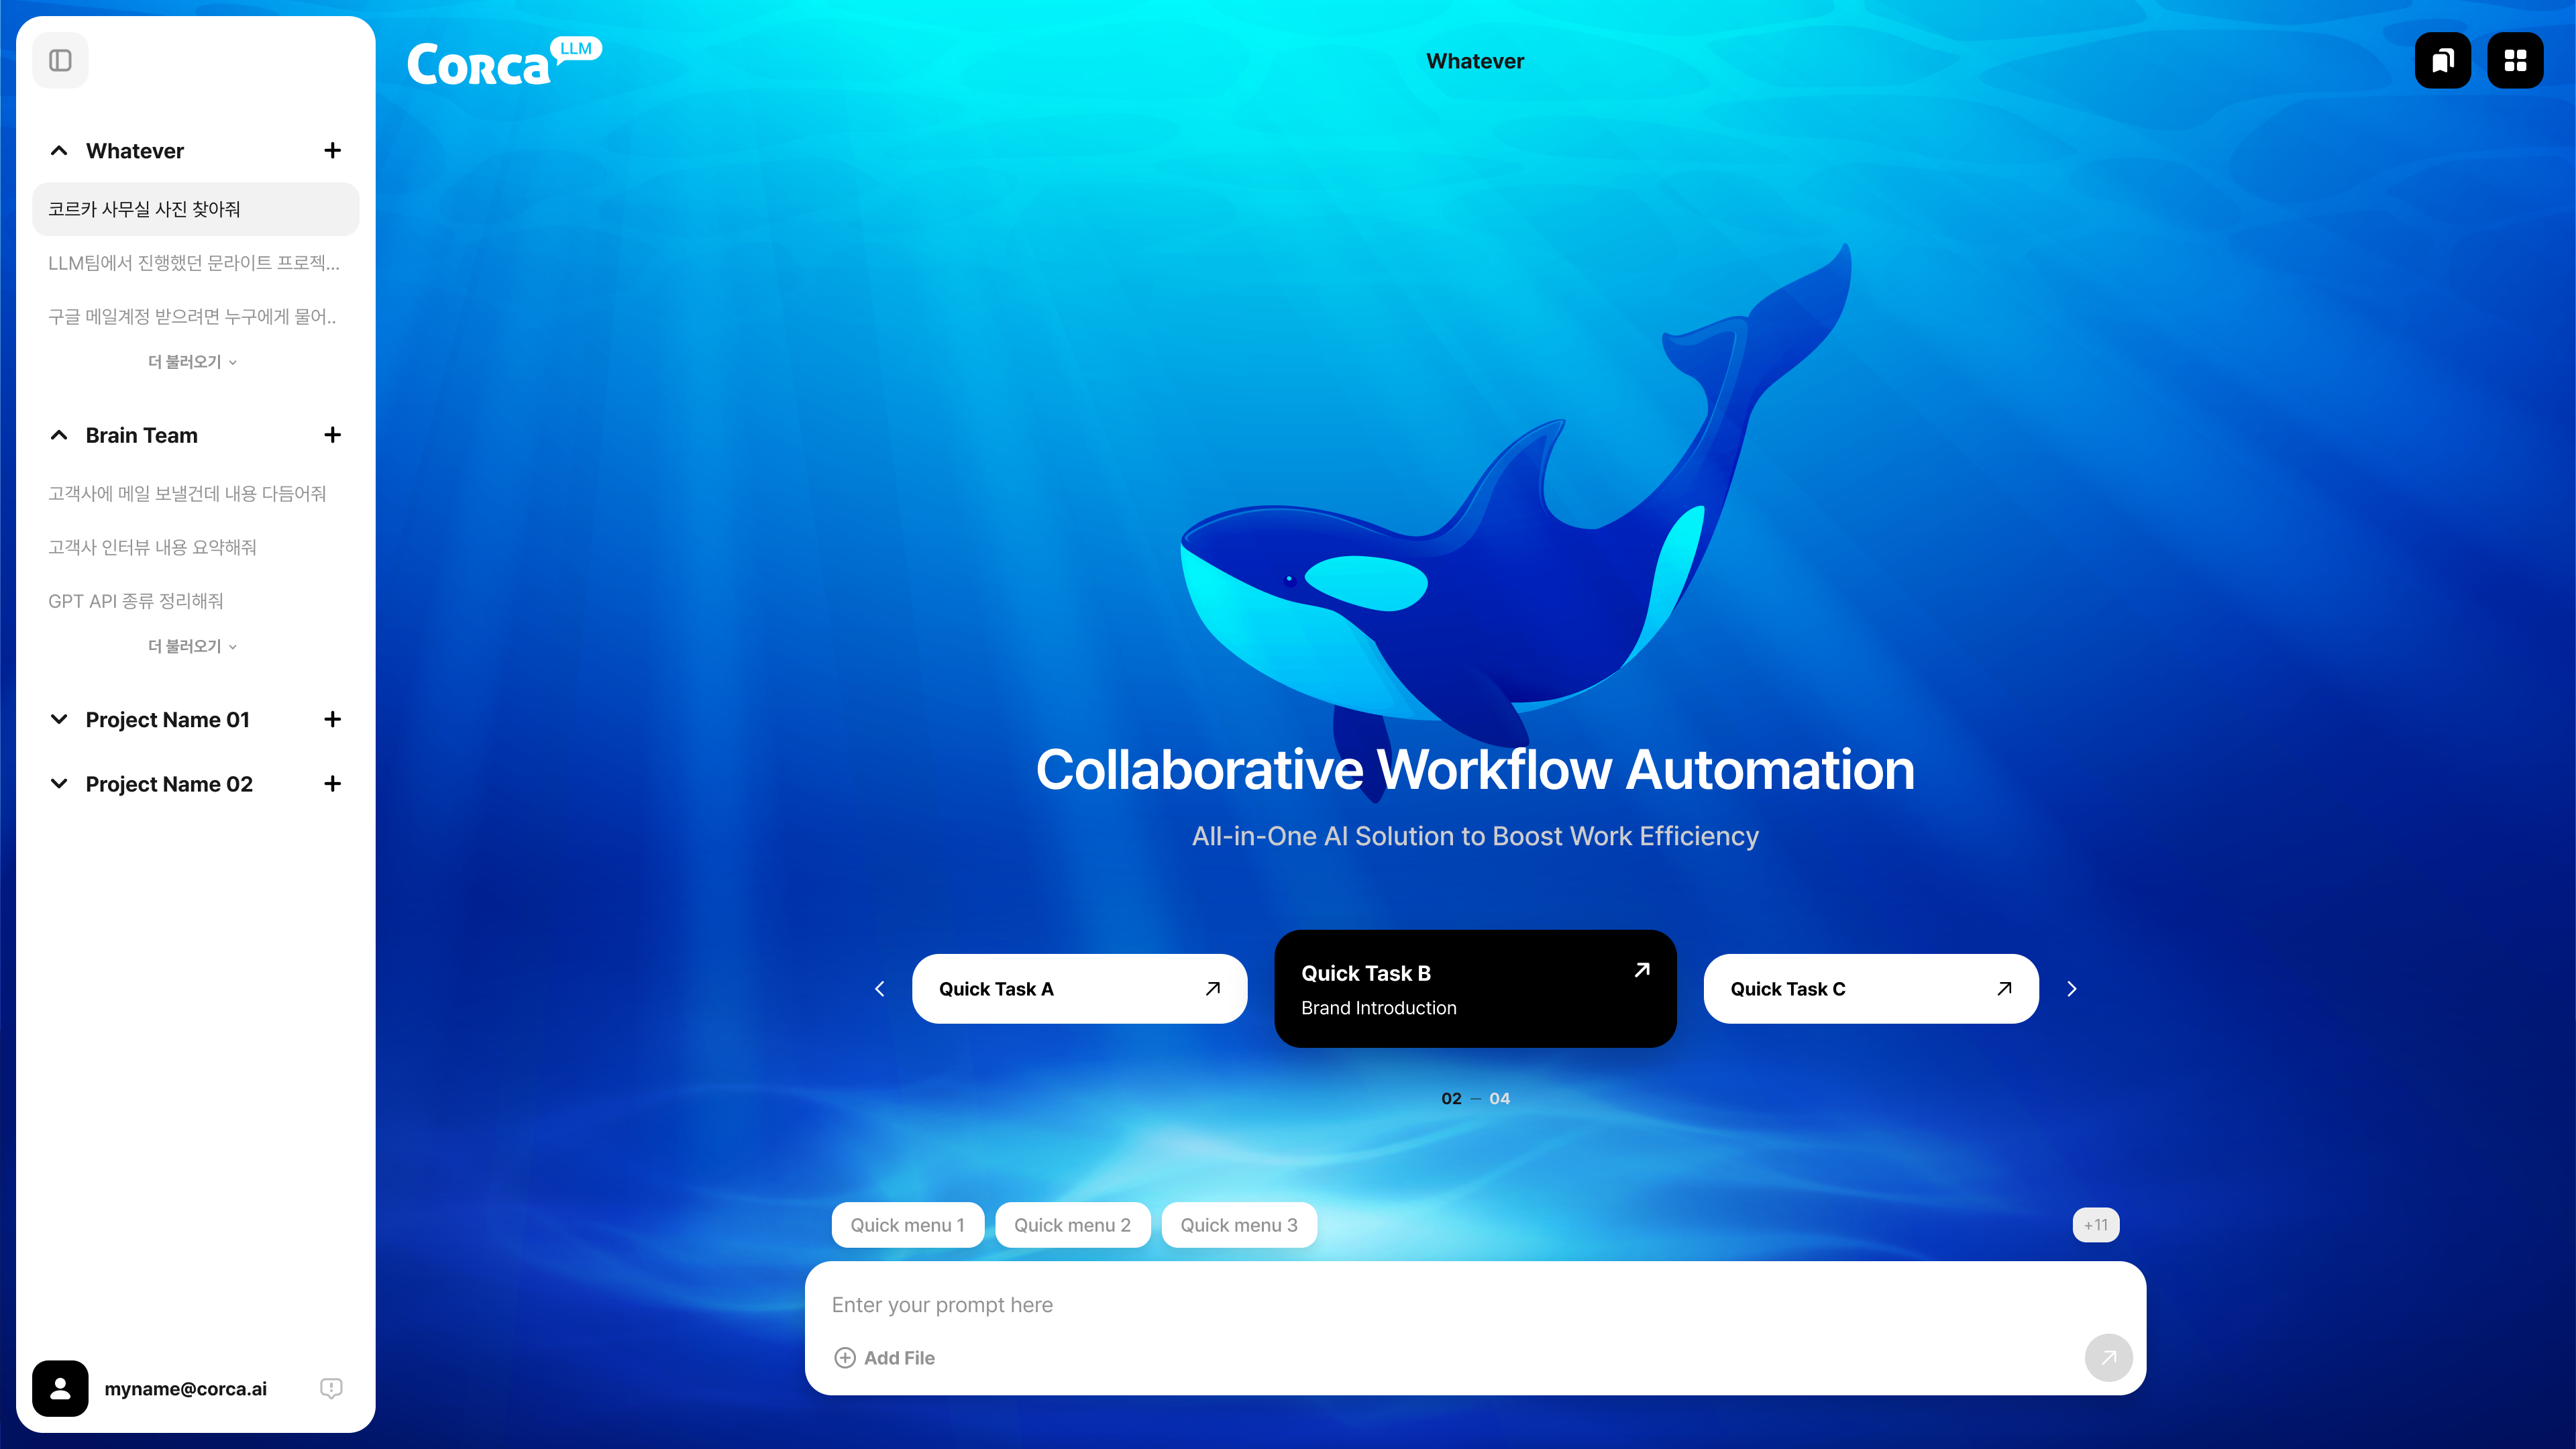
Task: Click the Whatever title at top center
Action: 1474,60
